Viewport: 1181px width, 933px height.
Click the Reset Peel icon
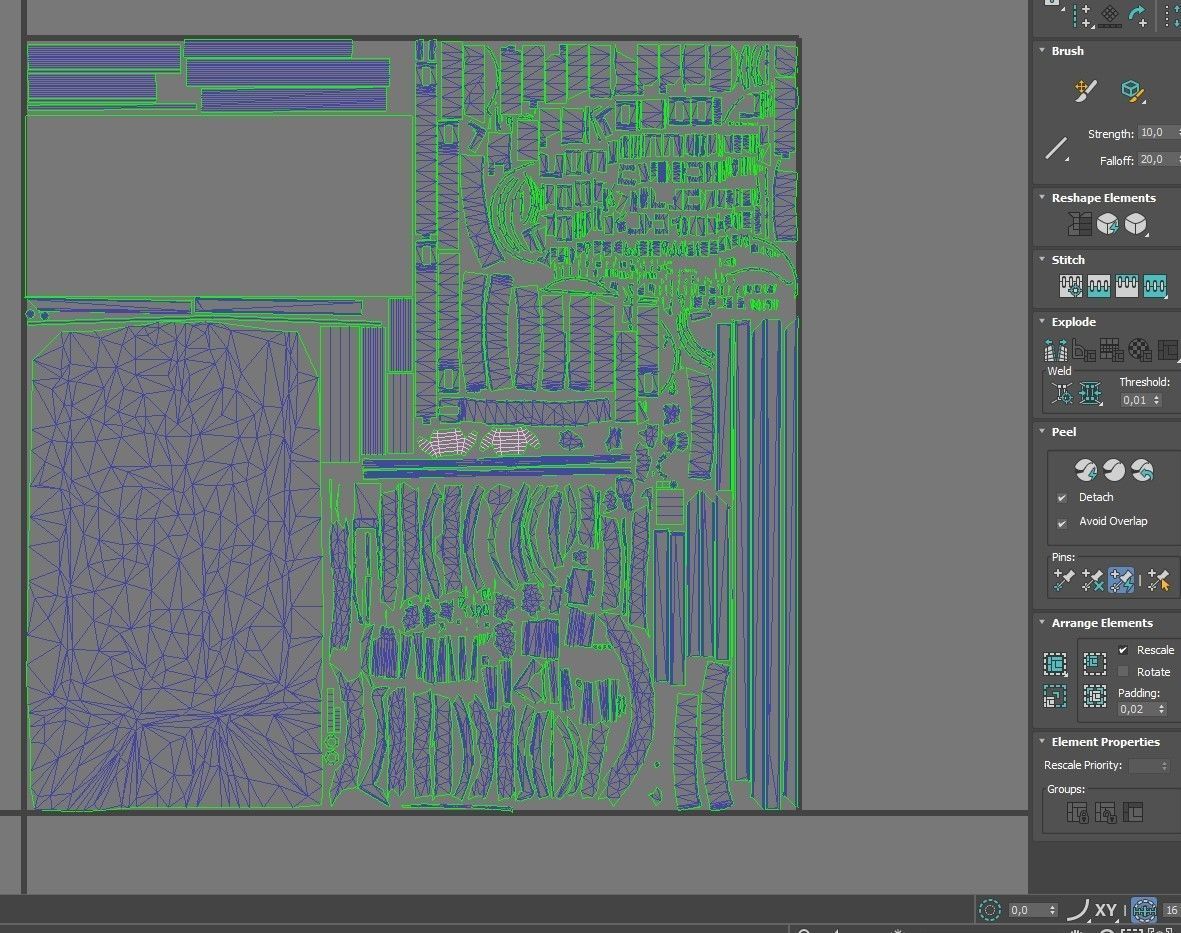coord(1142,470)
